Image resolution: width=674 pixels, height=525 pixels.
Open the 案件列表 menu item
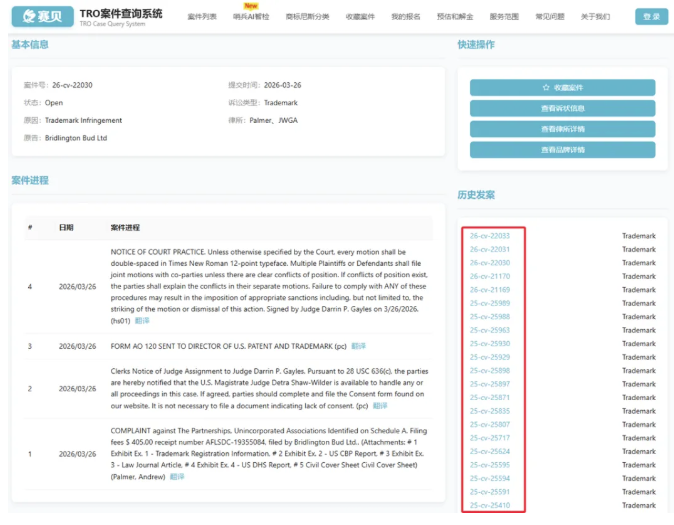[x=202, y=17]
